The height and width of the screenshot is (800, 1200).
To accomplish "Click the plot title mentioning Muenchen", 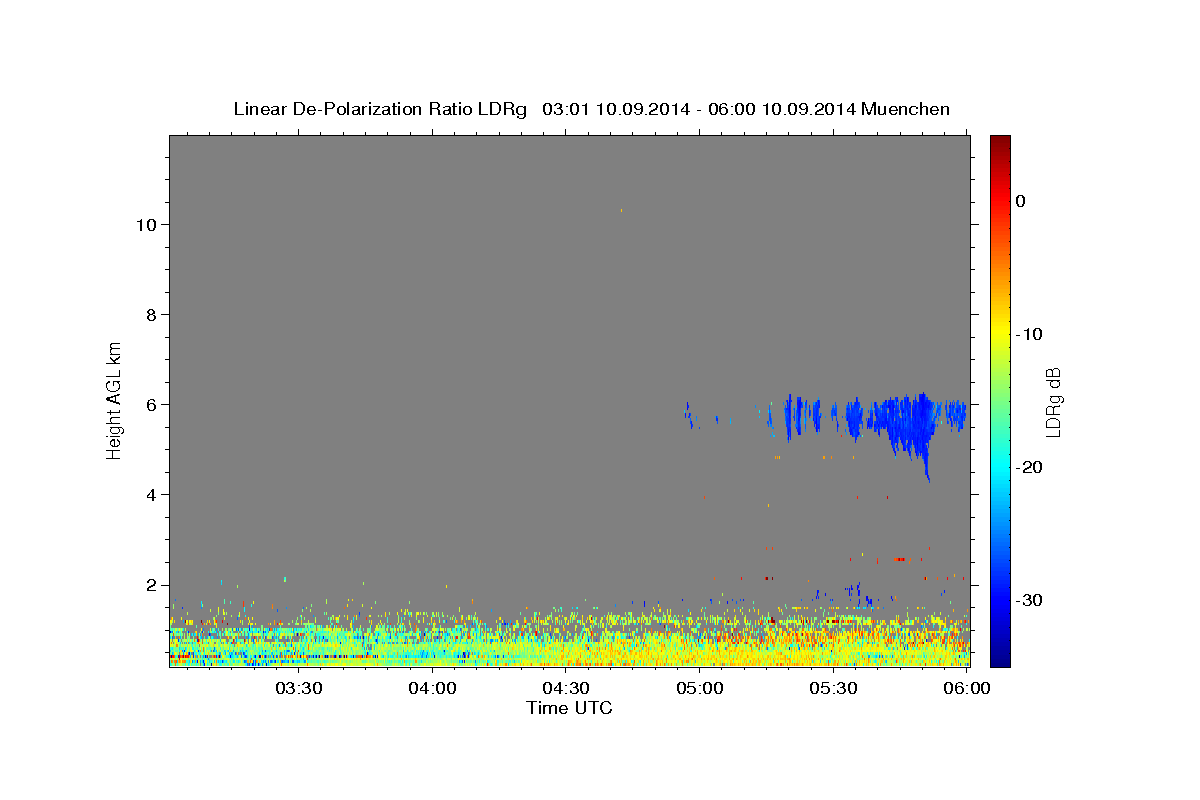I will pos(591,109).
